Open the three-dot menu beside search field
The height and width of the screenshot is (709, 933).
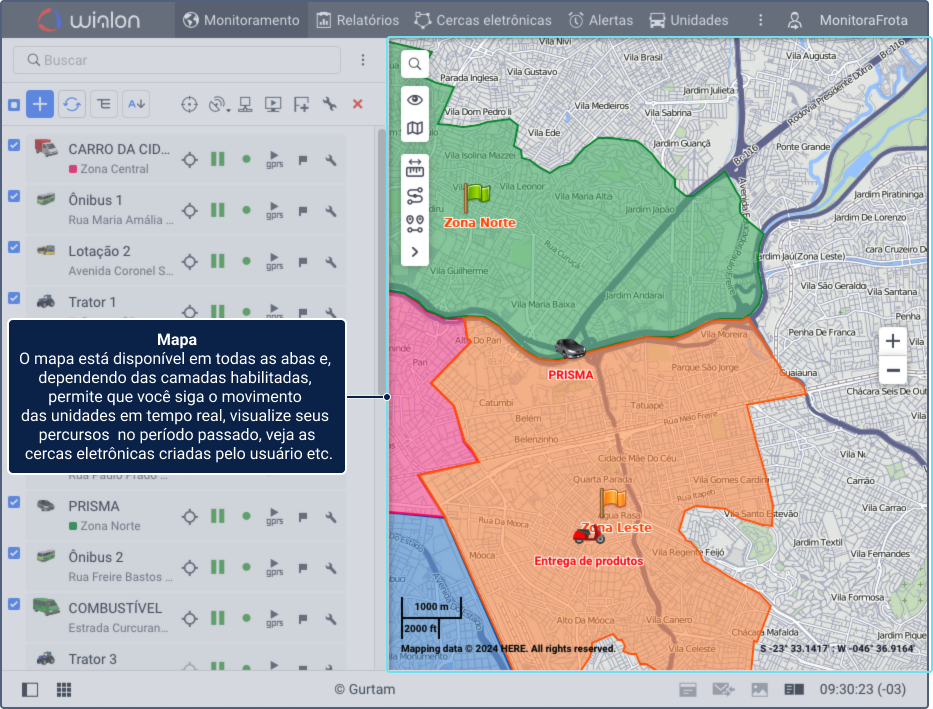[x=363, y=60]
